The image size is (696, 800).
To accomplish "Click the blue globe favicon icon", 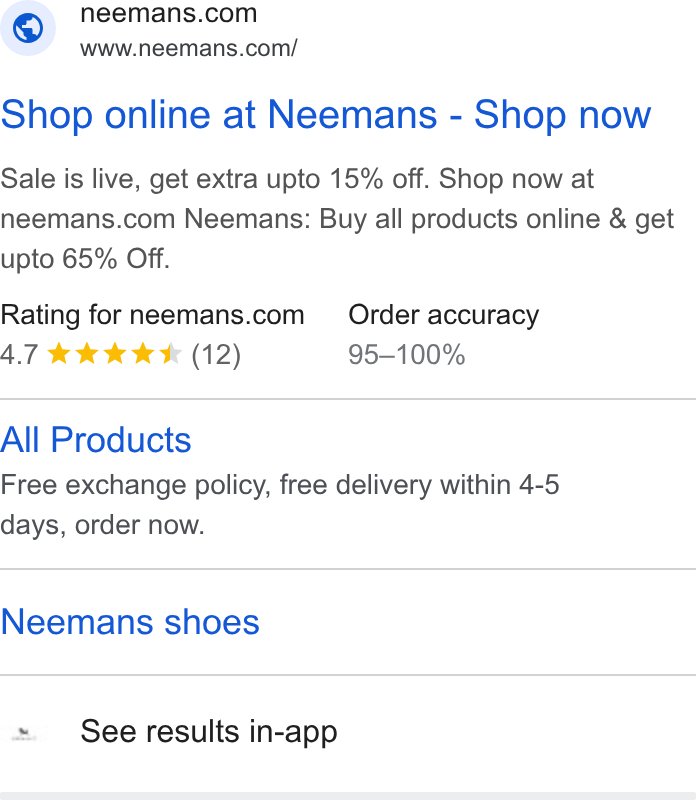I will (x=28, y=28).
